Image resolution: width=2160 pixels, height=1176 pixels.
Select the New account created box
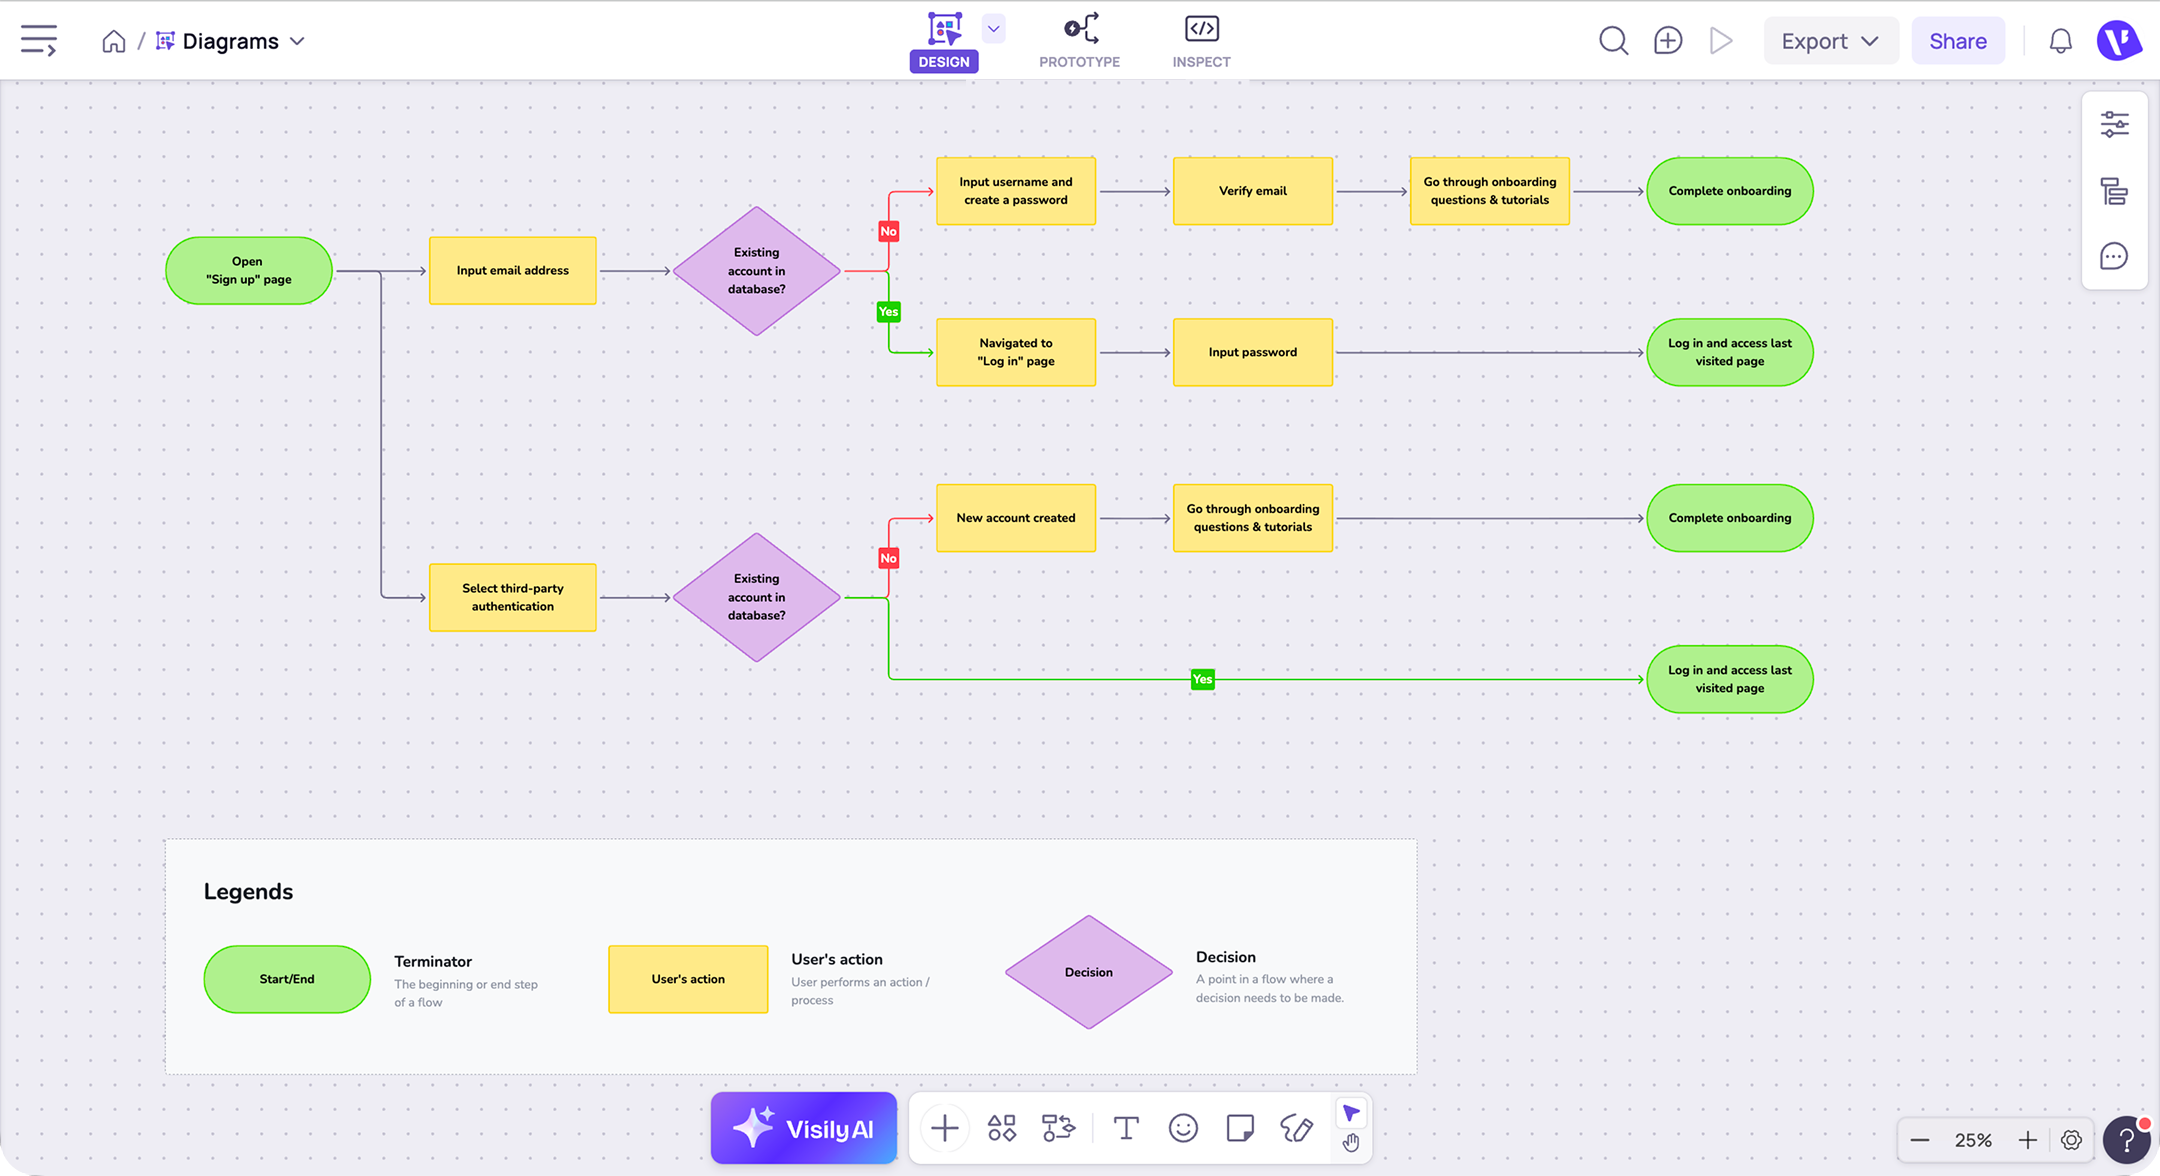[x=1016, y=518]
